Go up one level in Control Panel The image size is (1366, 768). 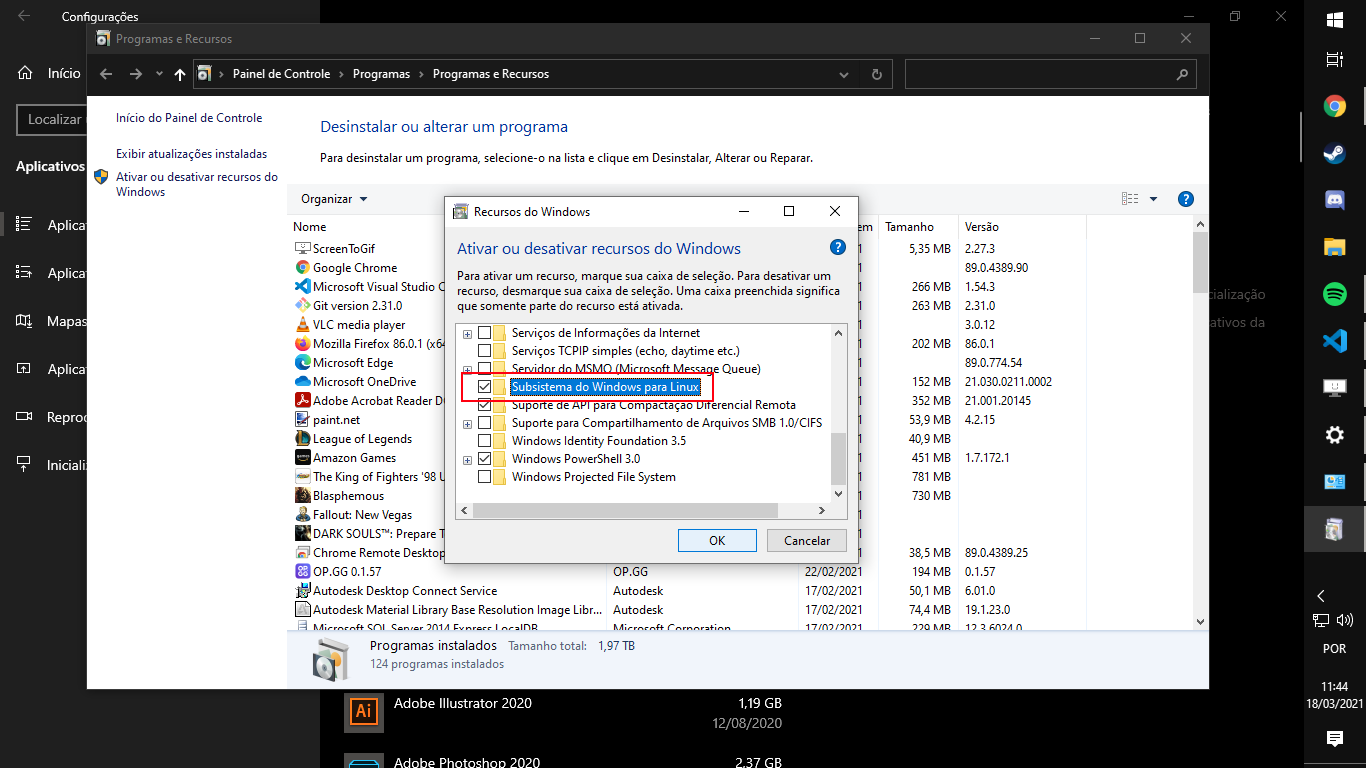[x=180, y=74]
